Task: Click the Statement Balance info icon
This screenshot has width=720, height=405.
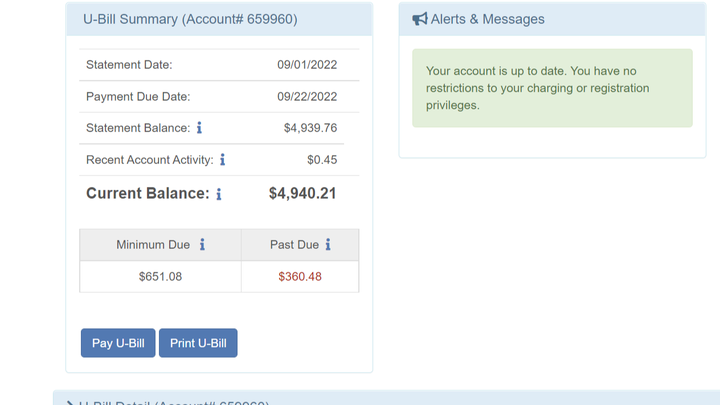Action: click(x=199, y=128)
